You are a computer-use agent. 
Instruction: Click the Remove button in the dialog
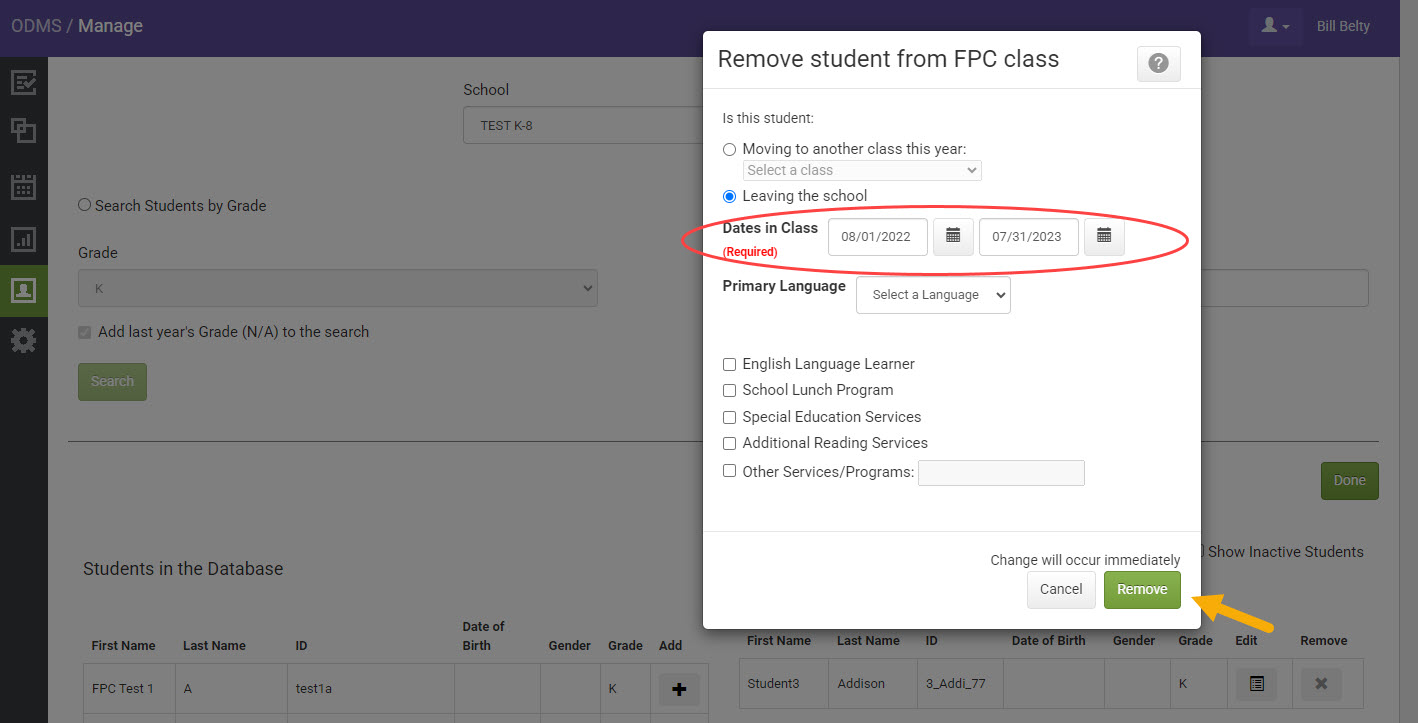click(x=1142, y=589)
